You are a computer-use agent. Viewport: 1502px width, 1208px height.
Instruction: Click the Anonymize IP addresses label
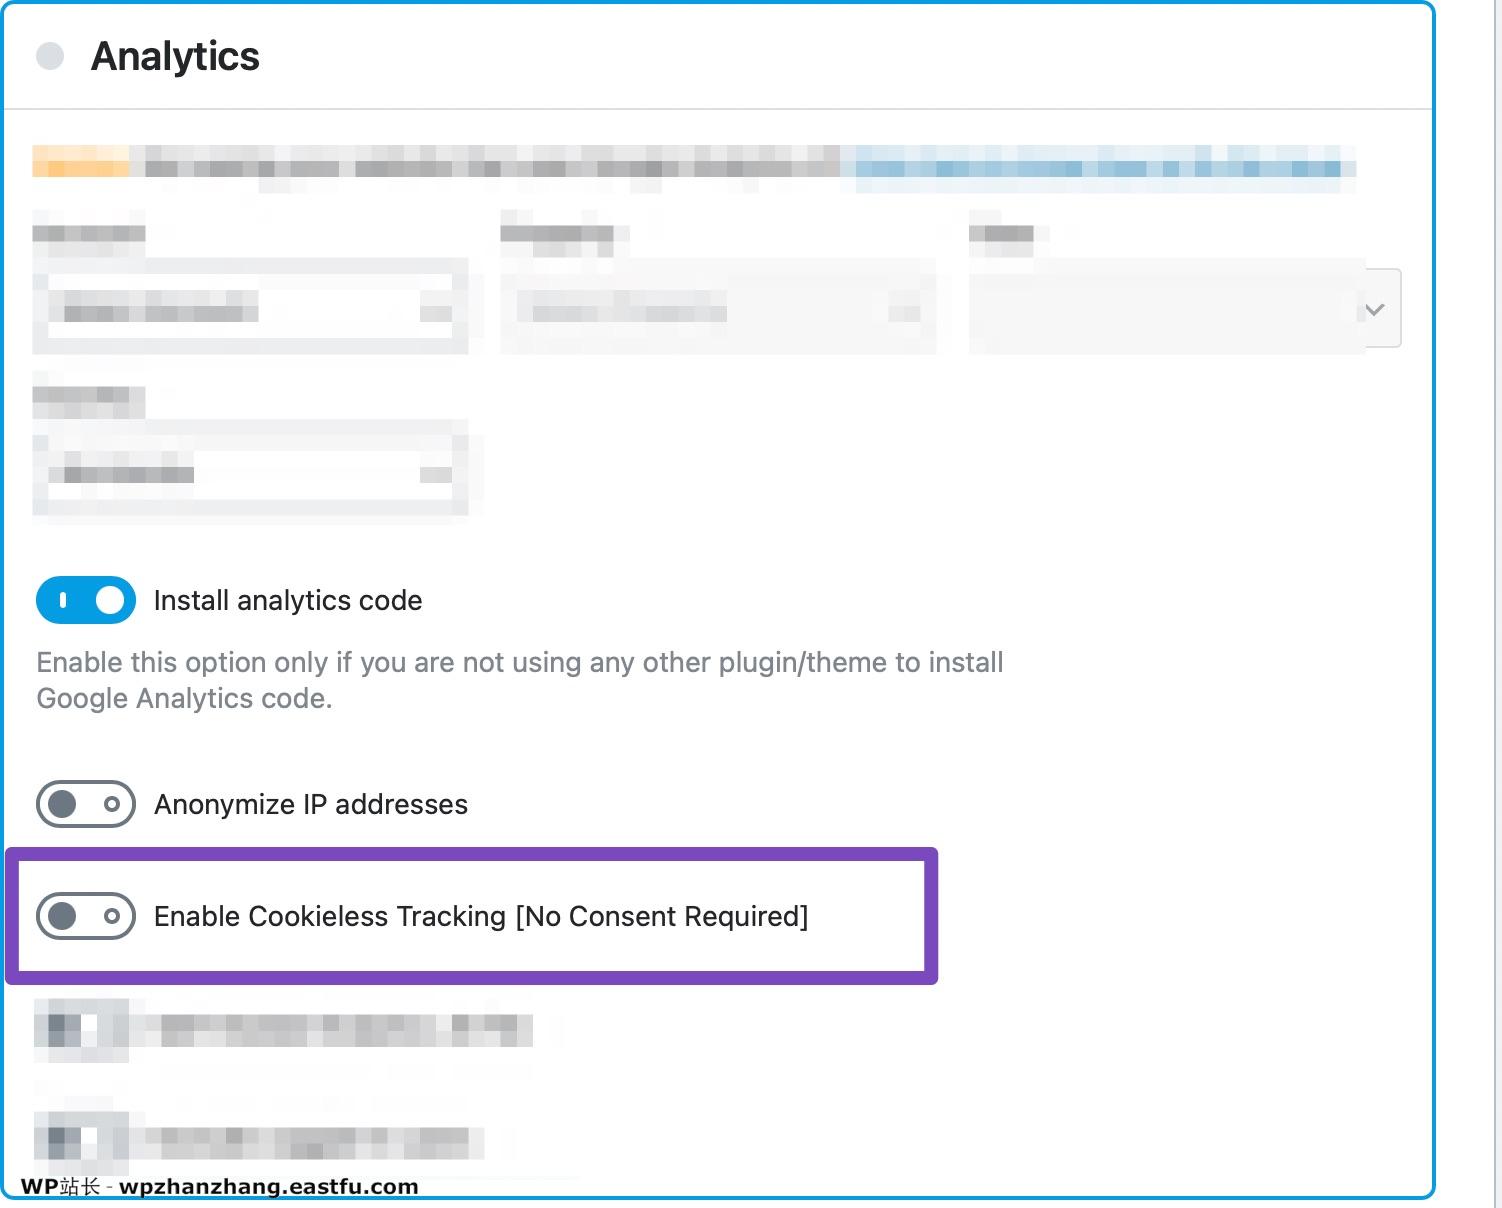point(311,804)
